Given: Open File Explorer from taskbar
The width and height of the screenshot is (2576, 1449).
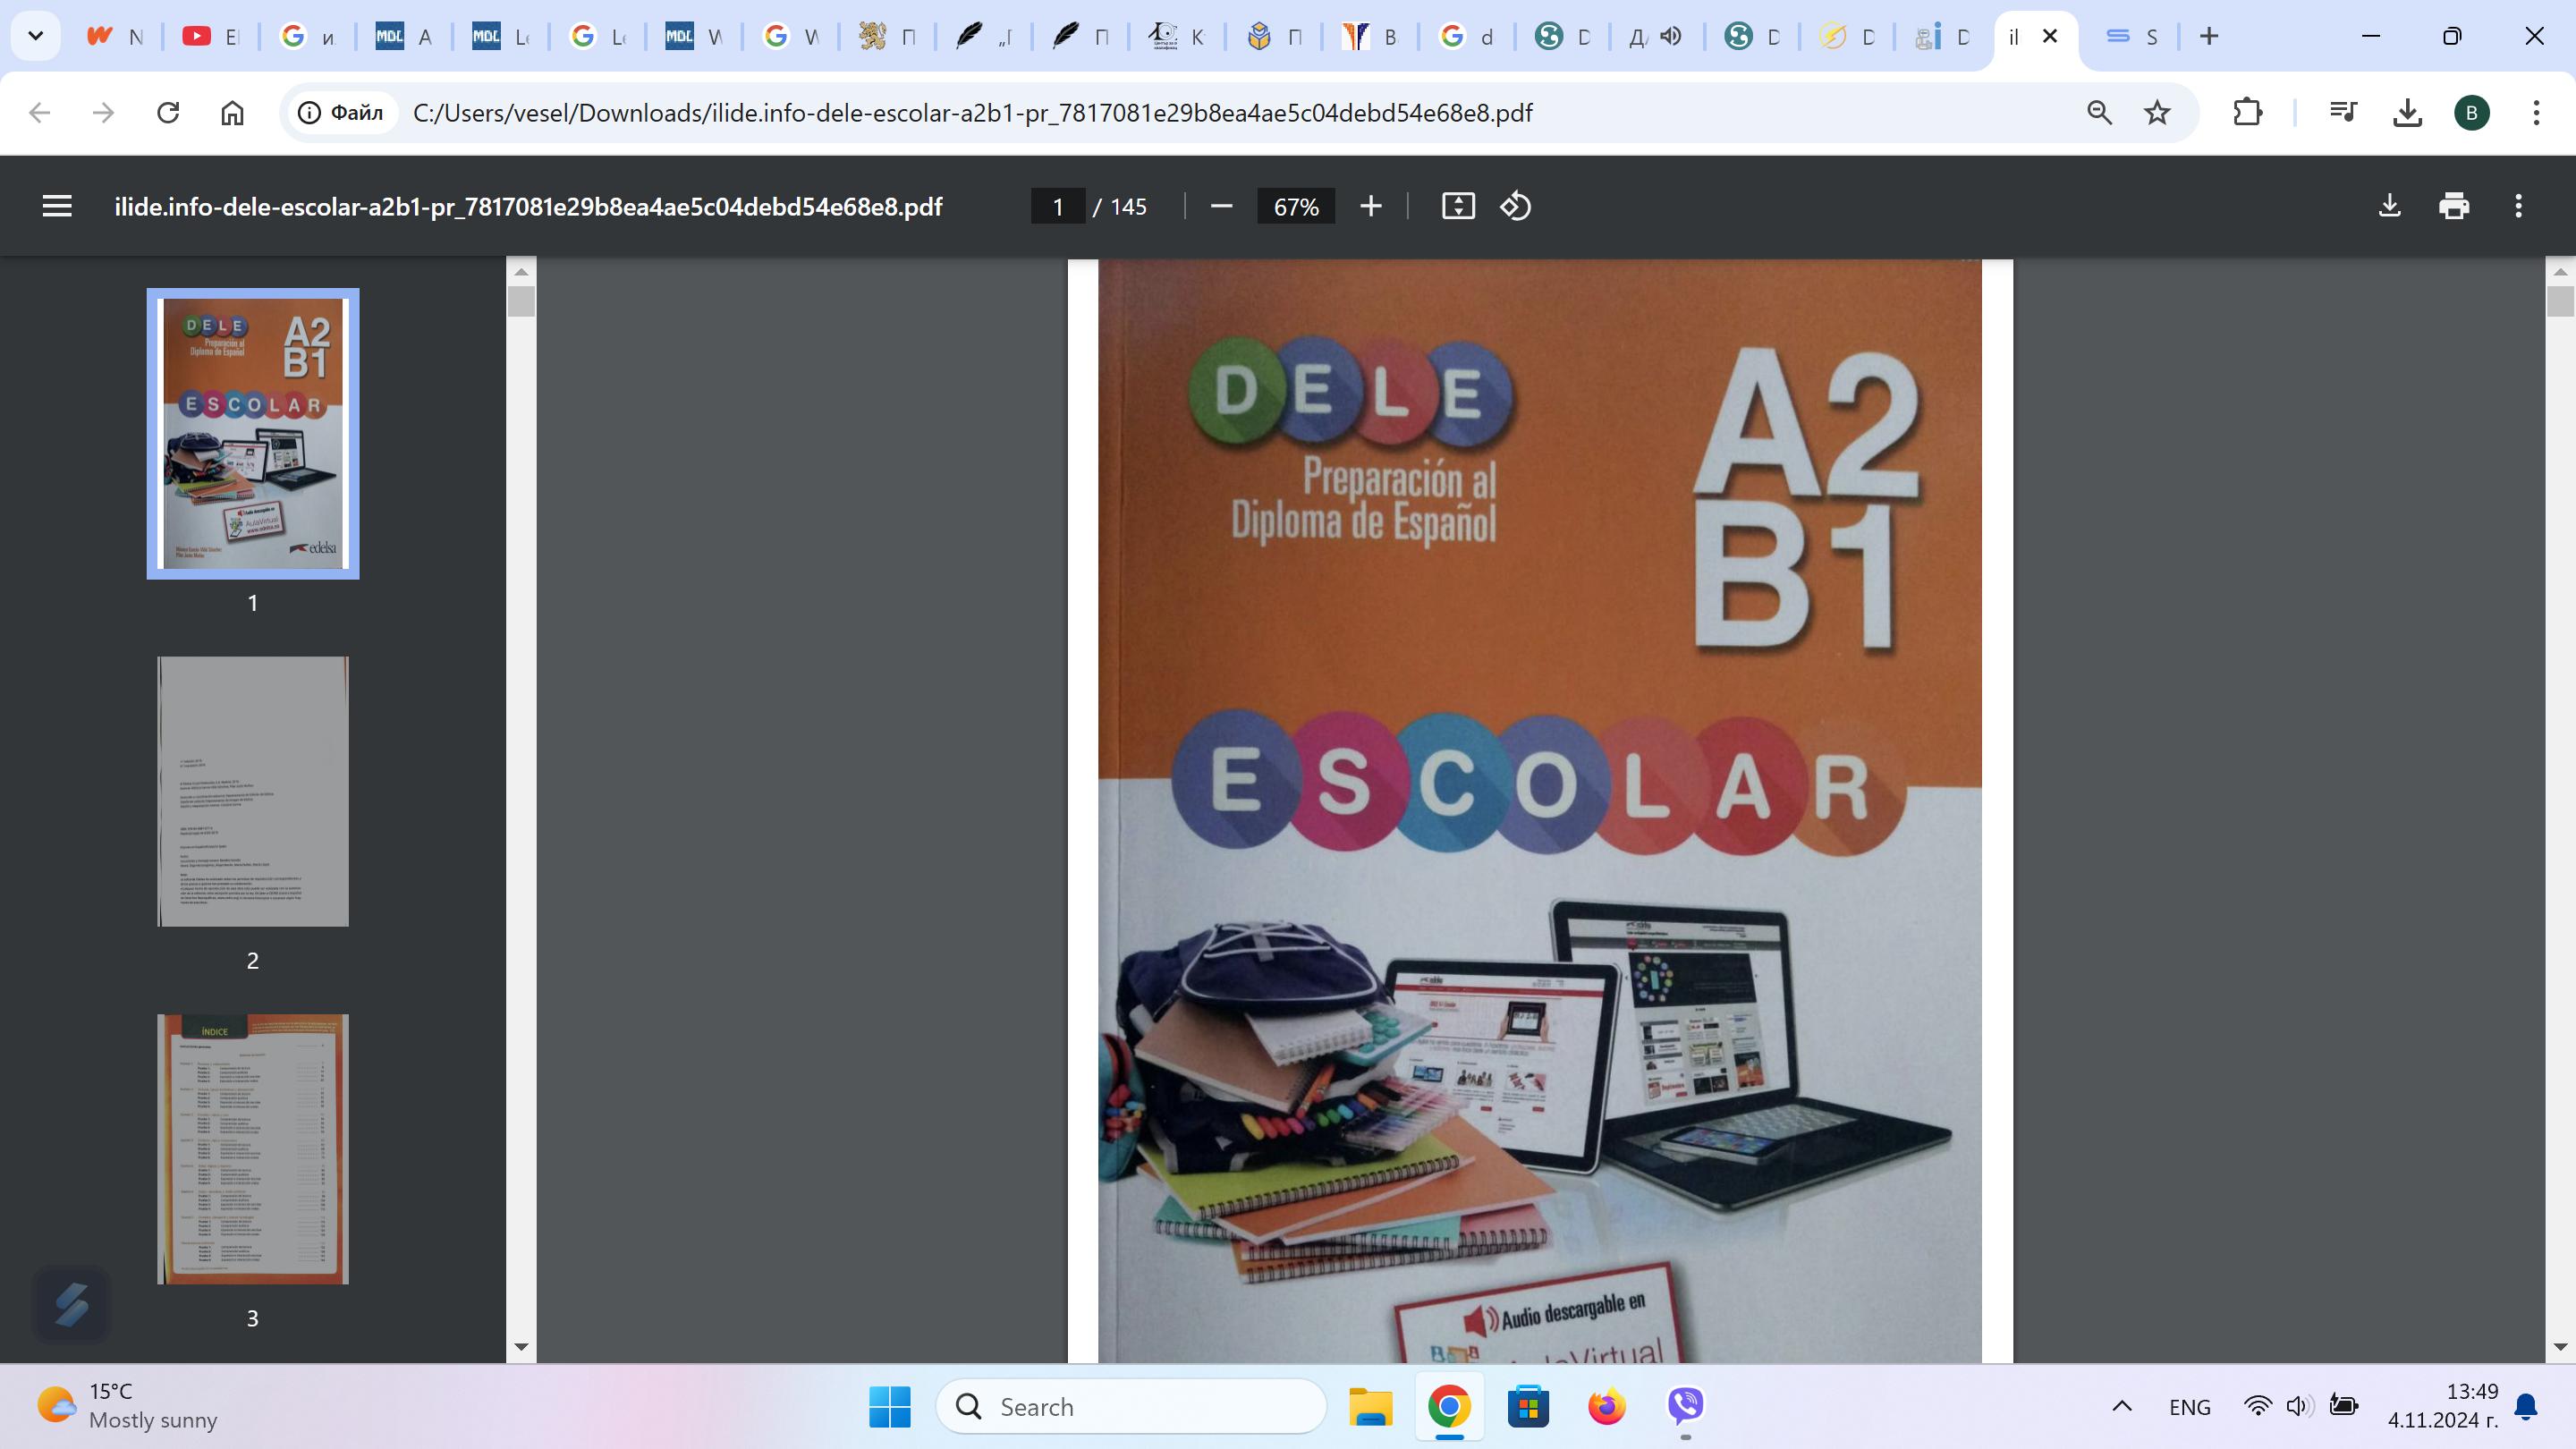Looking at the screenshot, I should tap(1370, 1406).
